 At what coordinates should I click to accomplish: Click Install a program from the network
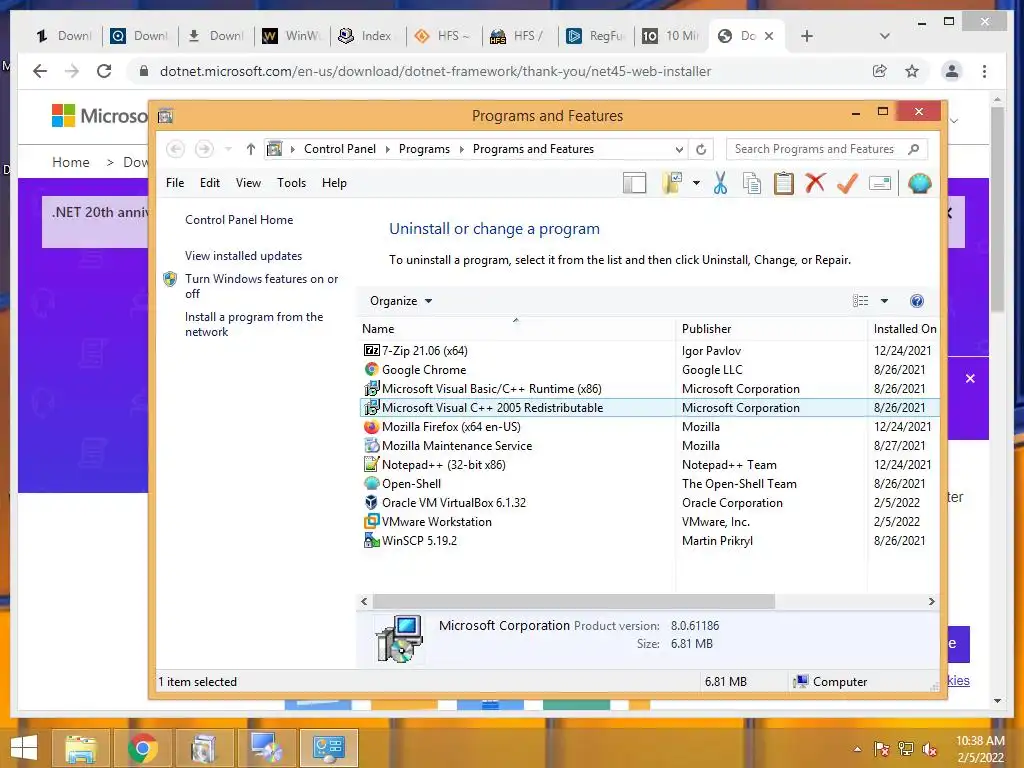[253, 324]
